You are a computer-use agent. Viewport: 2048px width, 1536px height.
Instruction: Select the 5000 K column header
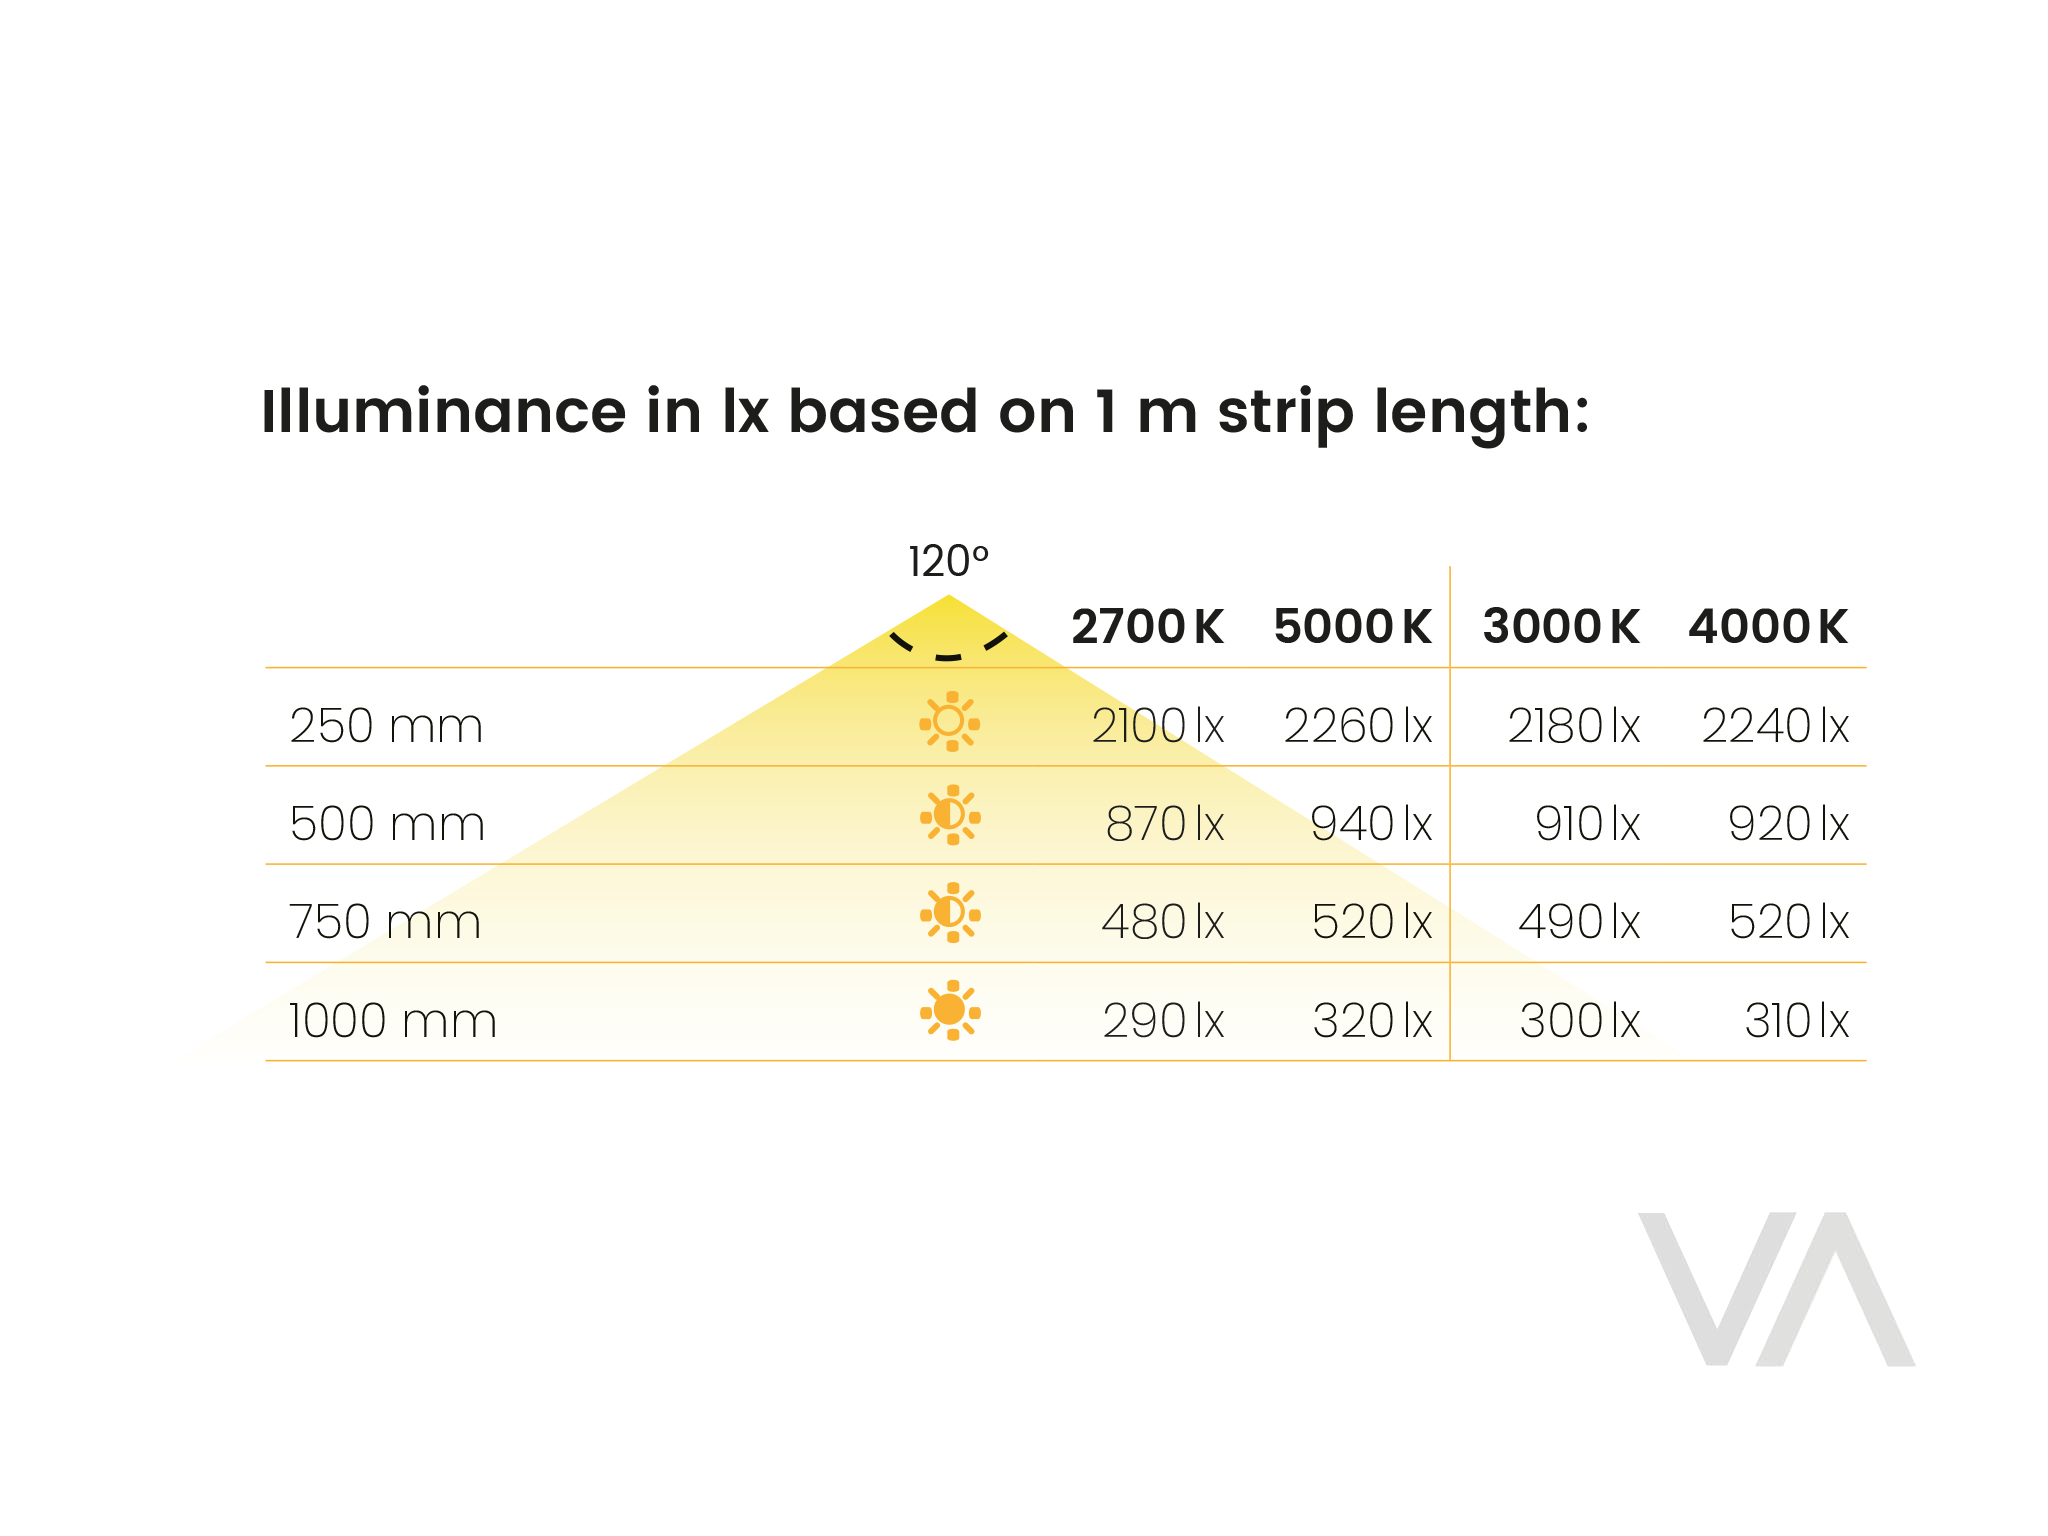1352,627
